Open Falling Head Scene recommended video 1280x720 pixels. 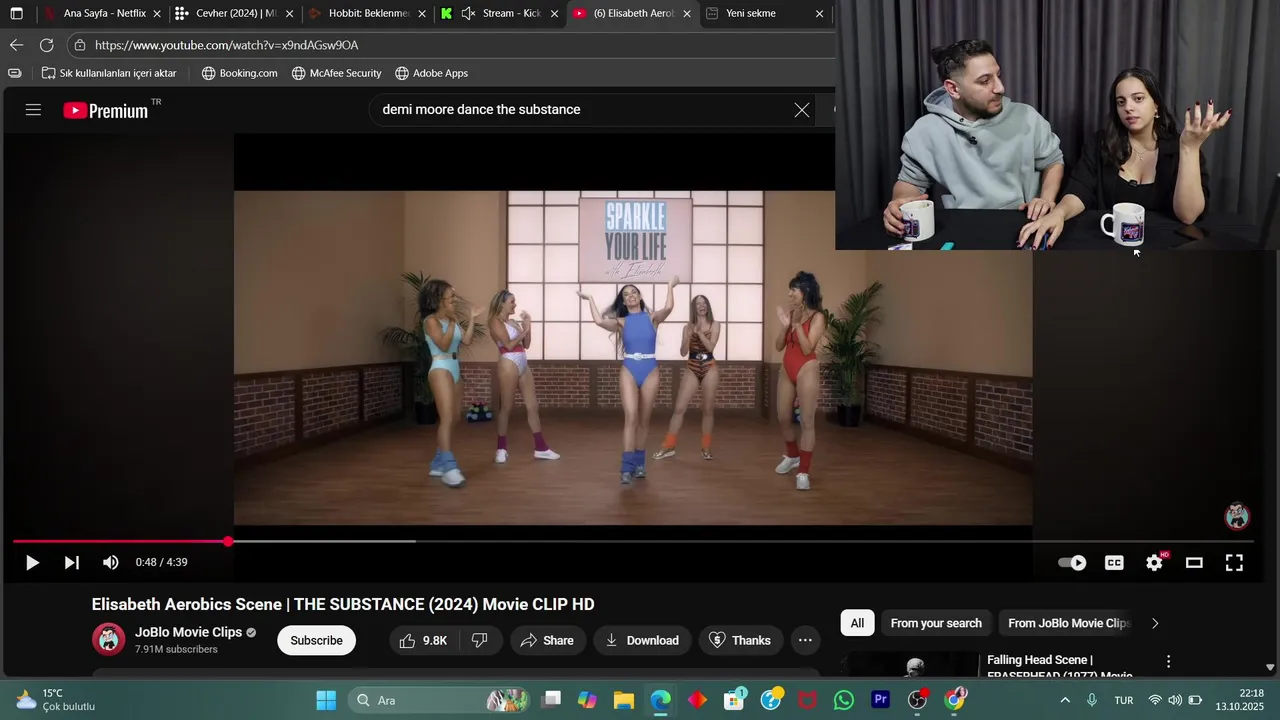1061,667
